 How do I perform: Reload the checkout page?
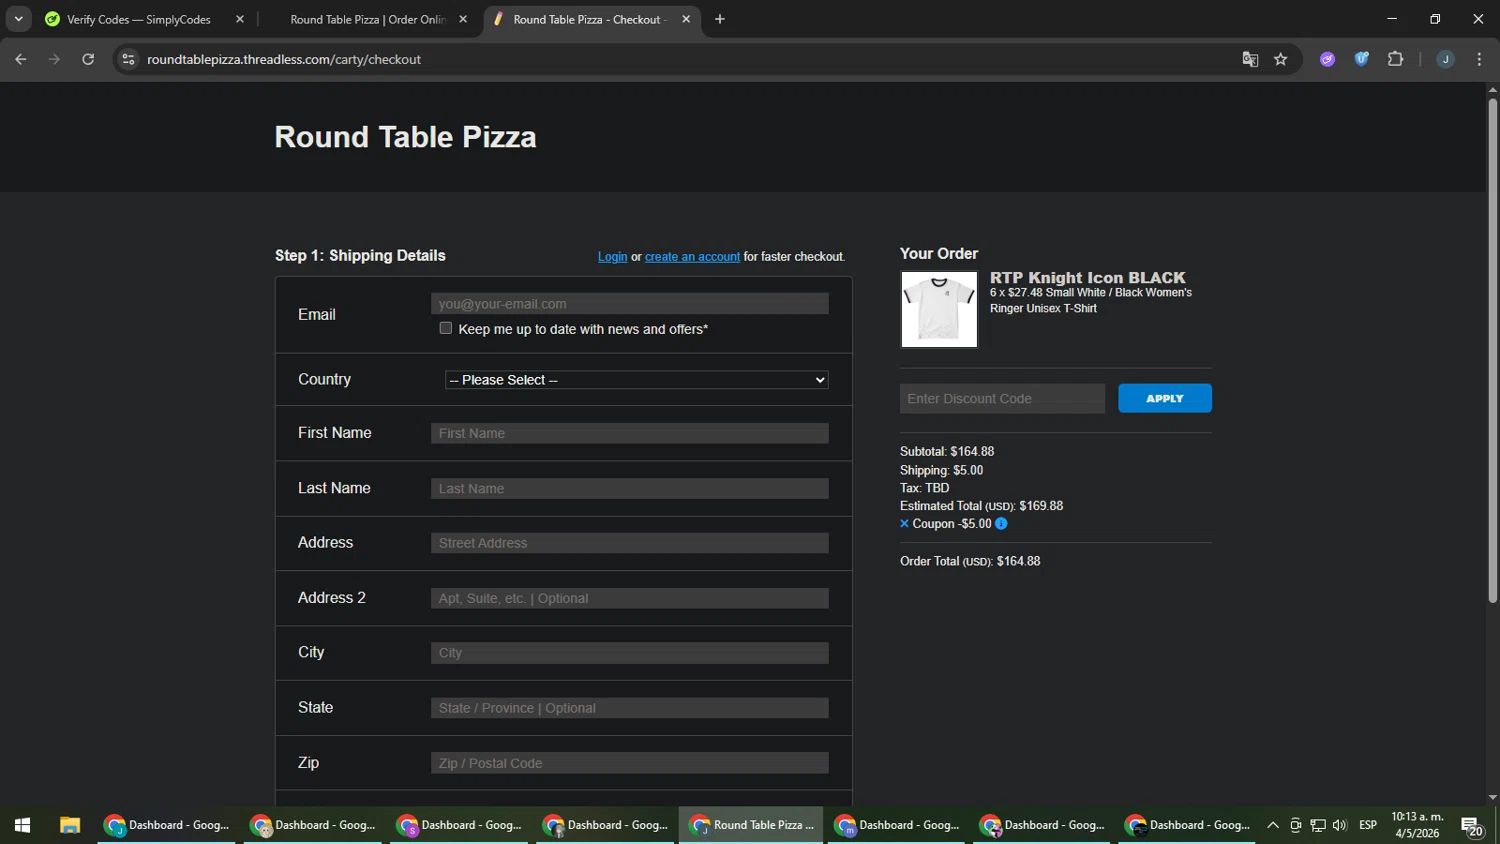[88, 59]
